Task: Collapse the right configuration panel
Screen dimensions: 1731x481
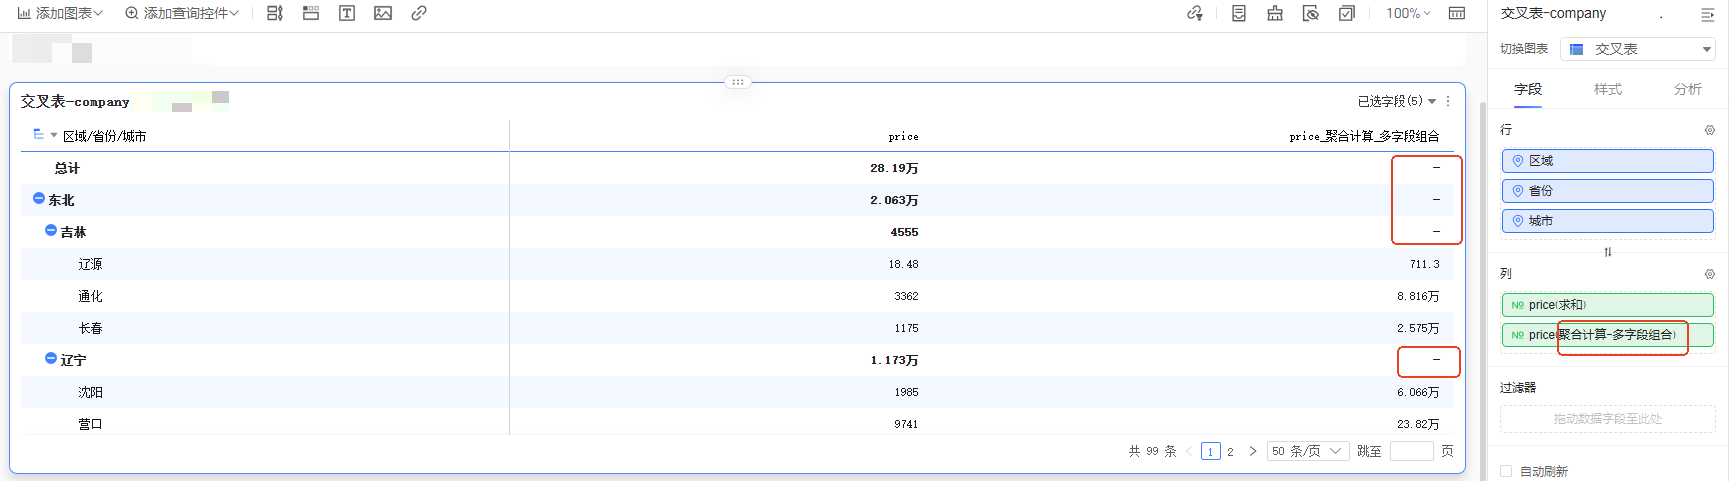Action: pos(1707,14)
